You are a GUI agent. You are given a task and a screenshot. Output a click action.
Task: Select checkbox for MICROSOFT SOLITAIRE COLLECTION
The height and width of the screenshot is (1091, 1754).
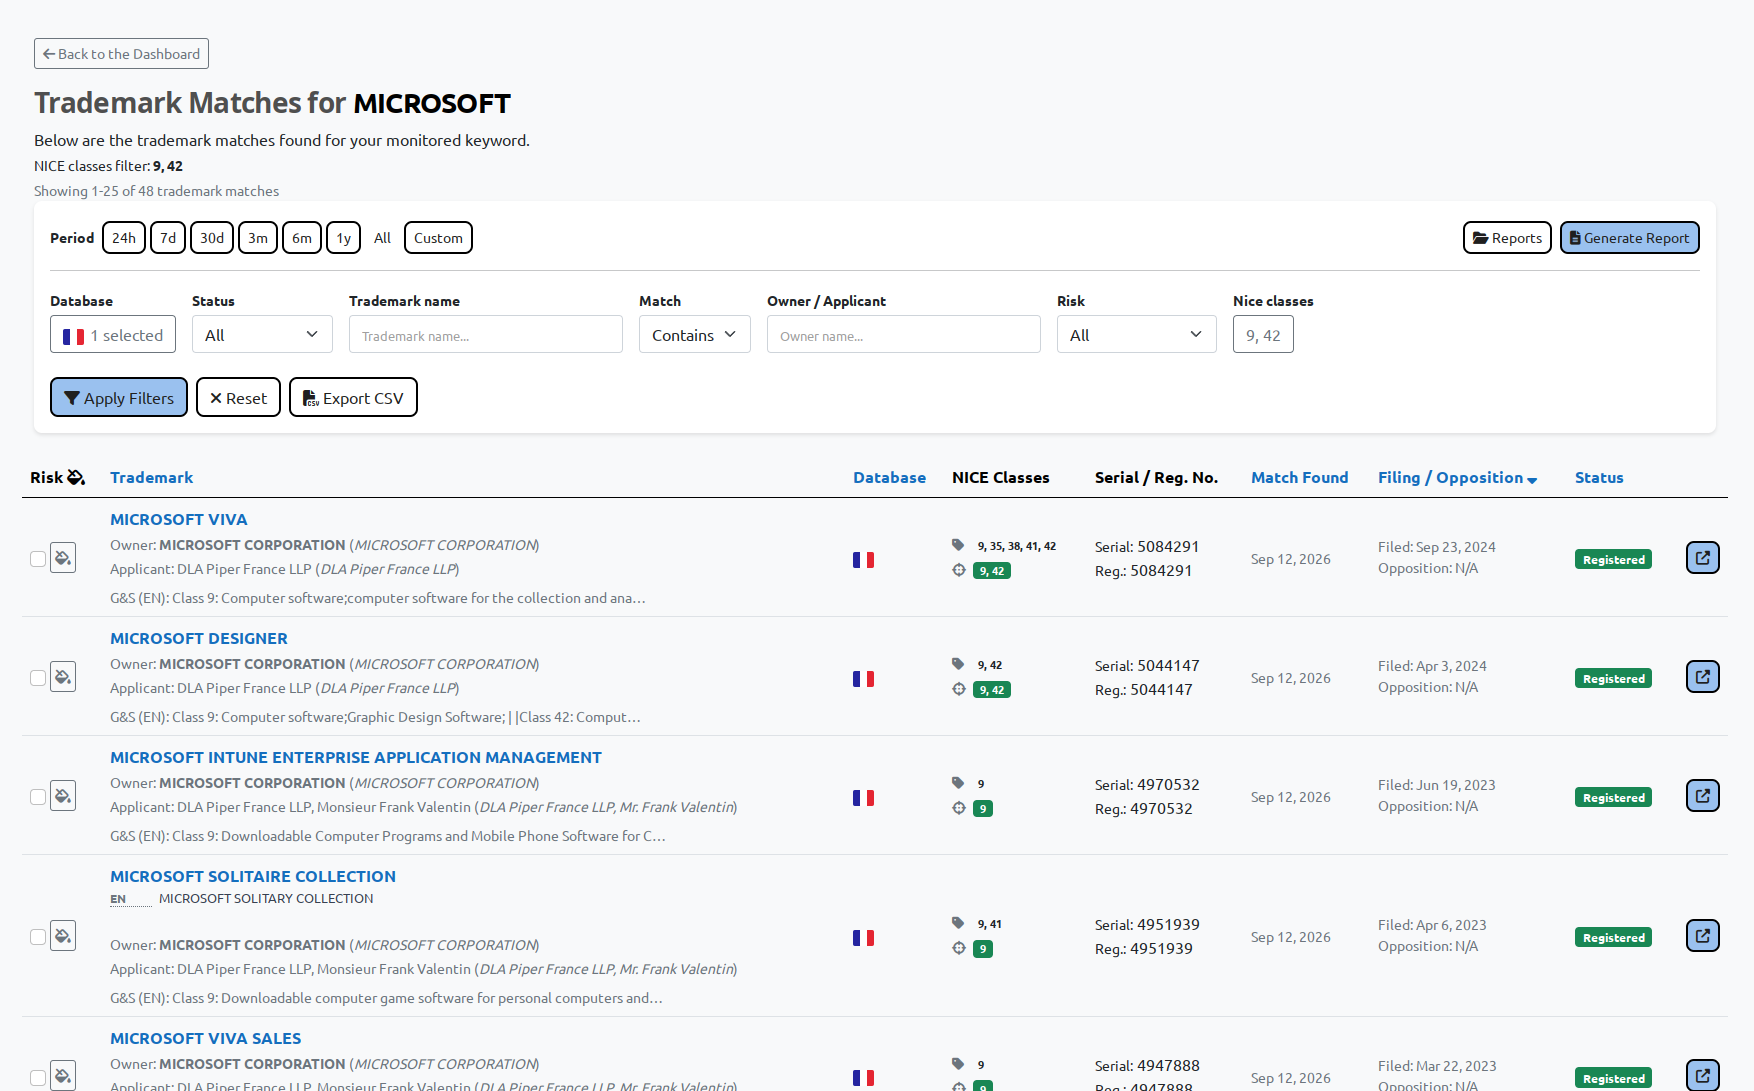tap(38, 937)
